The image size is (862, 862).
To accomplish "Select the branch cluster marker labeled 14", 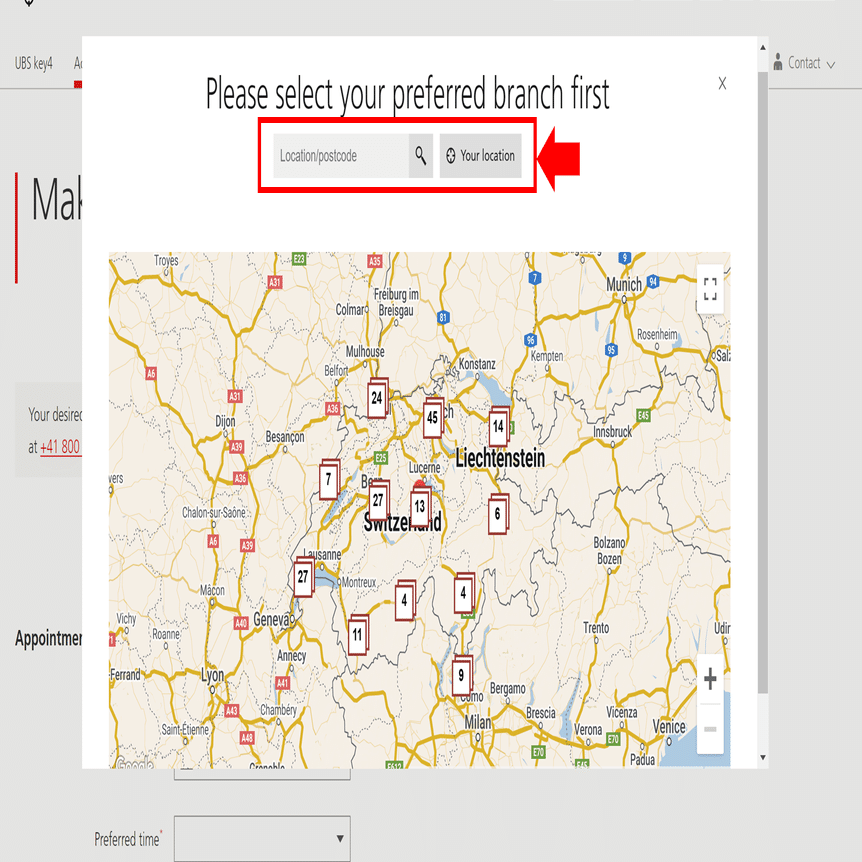I will [x=499, y=427].
